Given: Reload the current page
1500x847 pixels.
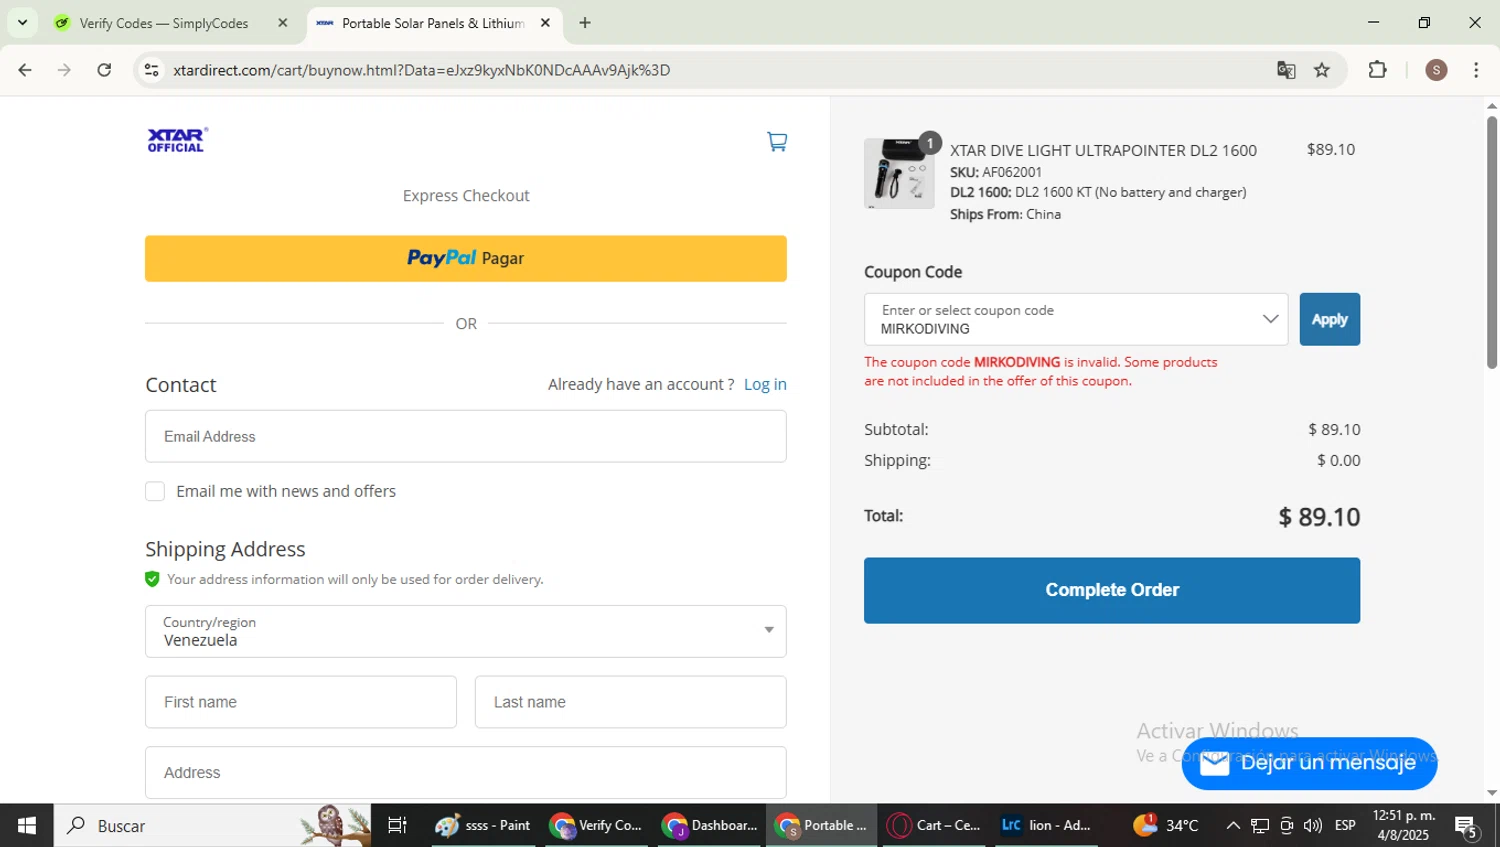Looking at the screenshot, I should [104, 70].
